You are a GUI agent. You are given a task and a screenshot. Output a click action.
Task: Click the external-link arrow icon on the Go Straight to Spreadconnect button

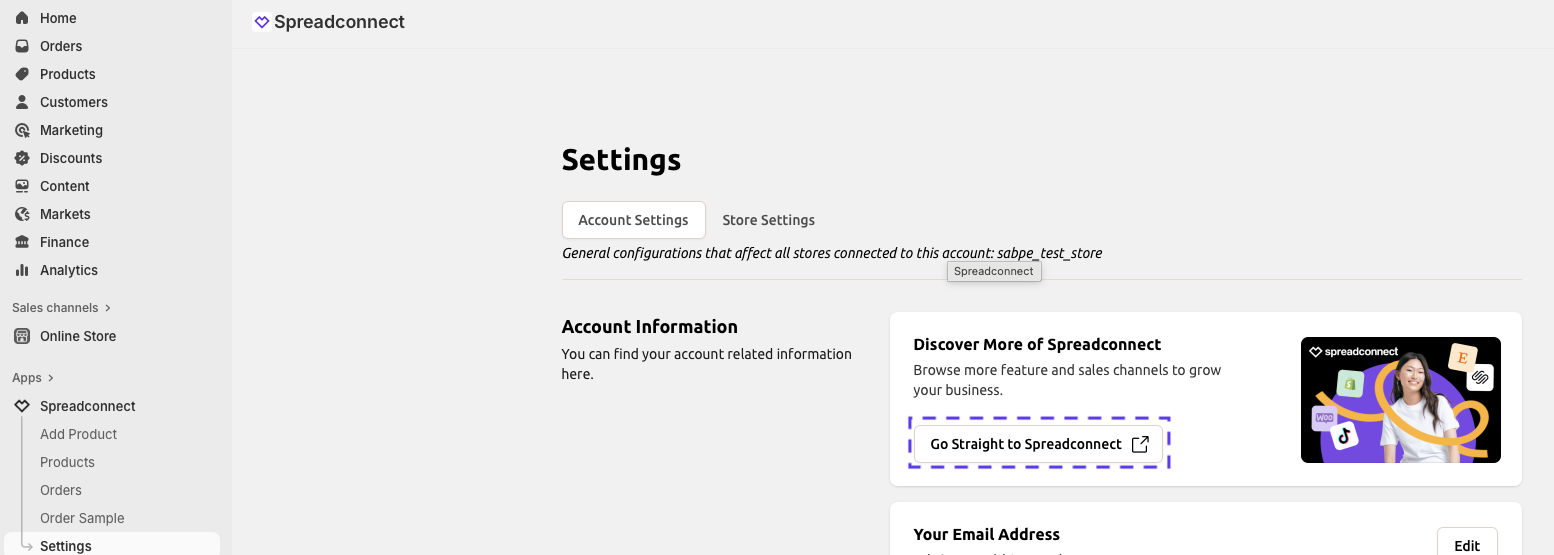(1140, 444)
